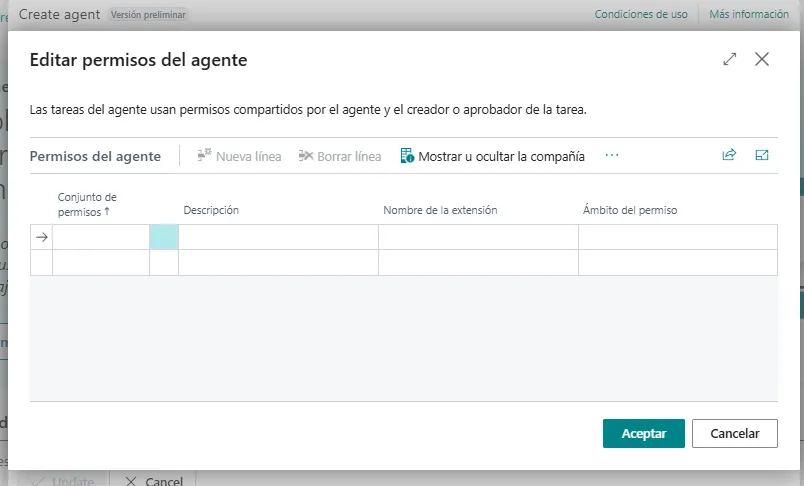Image resolution: width=804 pixels, height=486 pixels.
Task: Click the Descripción column header
Action: click(211, 210)
